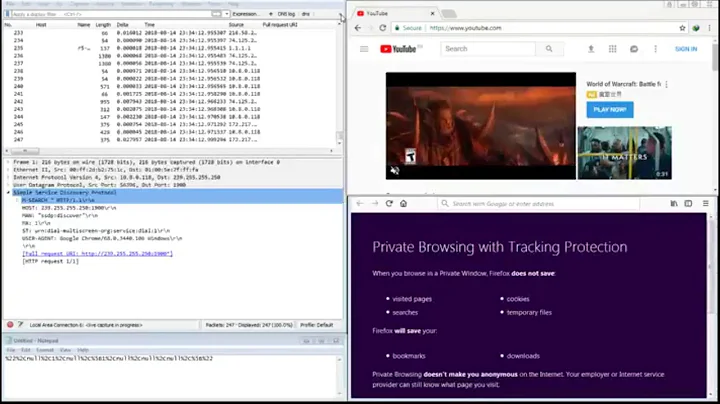Expand the M-SEARCH * HTTP/1.1 row
Image resolution: width=720 pixels, height=404 pixels.
coord(17,200)
